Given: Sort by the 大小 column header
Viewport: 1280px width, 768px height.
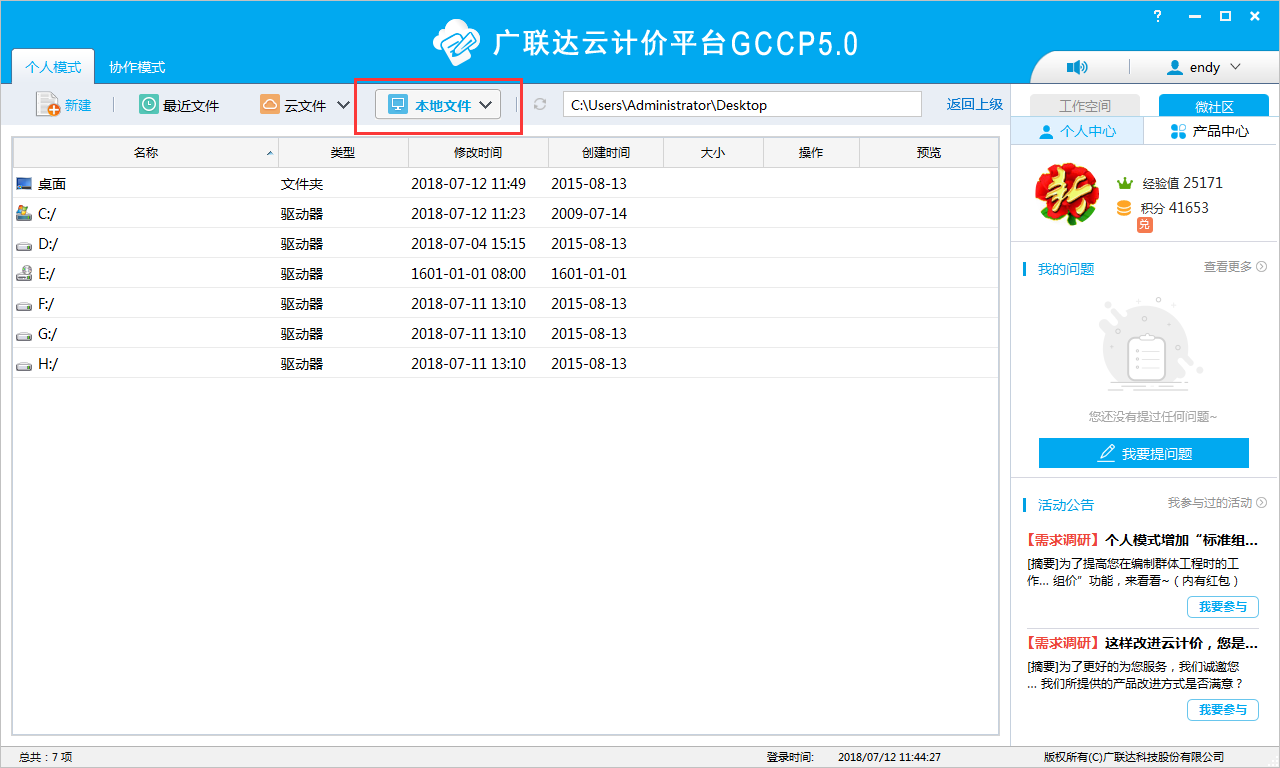Looking at the screenshot, I should tap(713, 153).
